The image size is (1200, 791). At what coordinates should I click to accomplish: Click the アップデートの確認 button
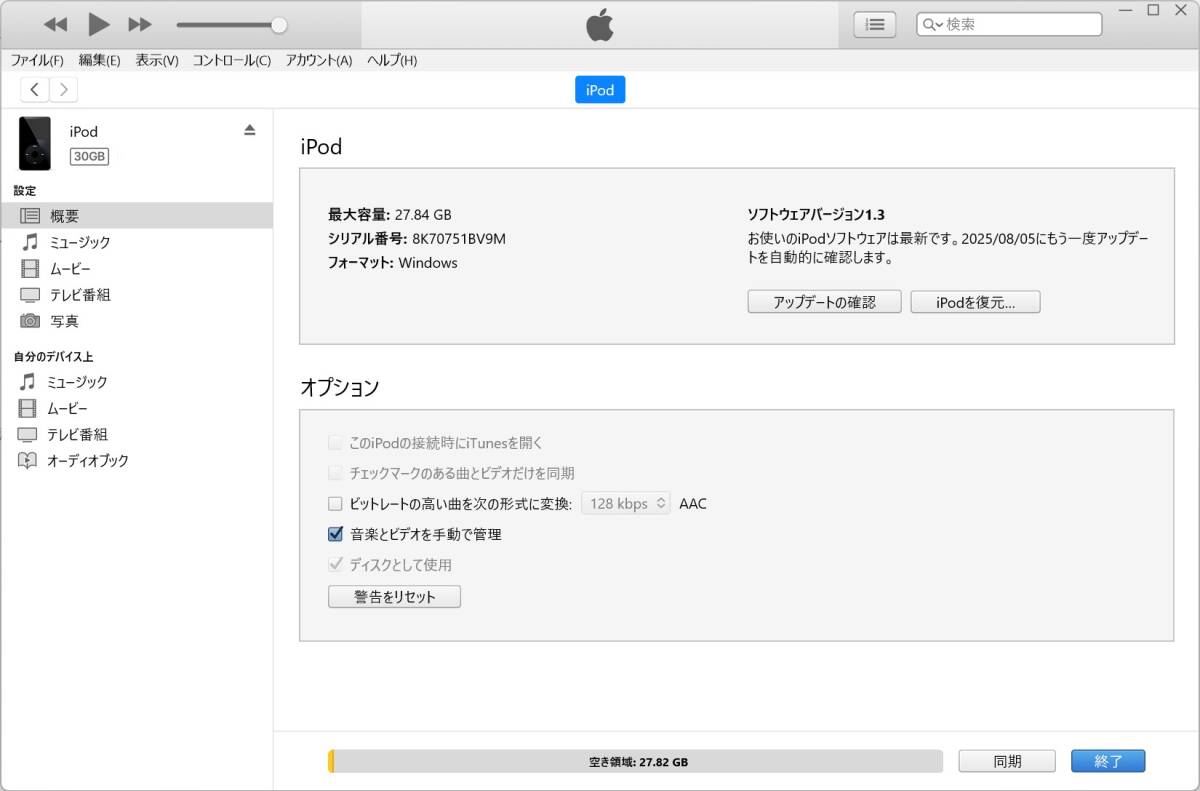click(x=824, y=302)
